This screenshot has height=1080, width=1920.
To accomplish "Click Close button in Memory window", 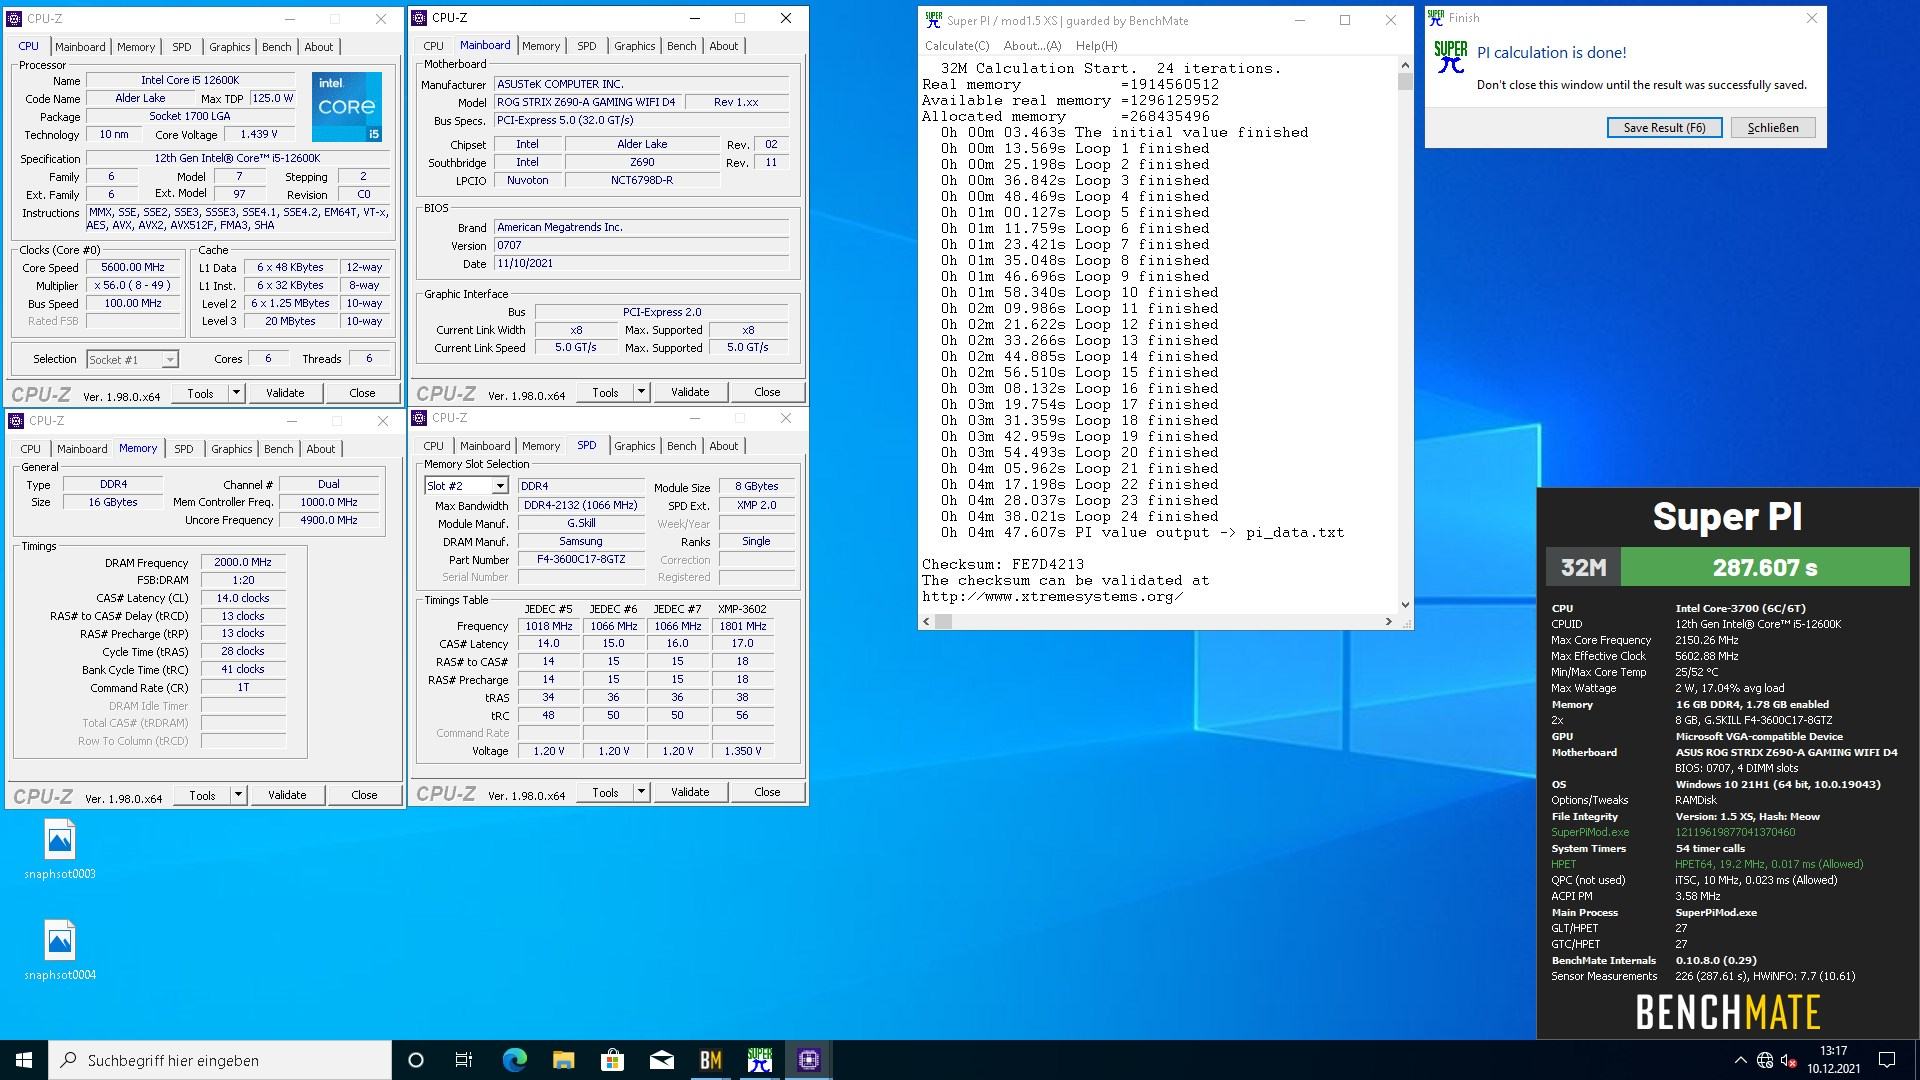I will click(x=364, y=795).
